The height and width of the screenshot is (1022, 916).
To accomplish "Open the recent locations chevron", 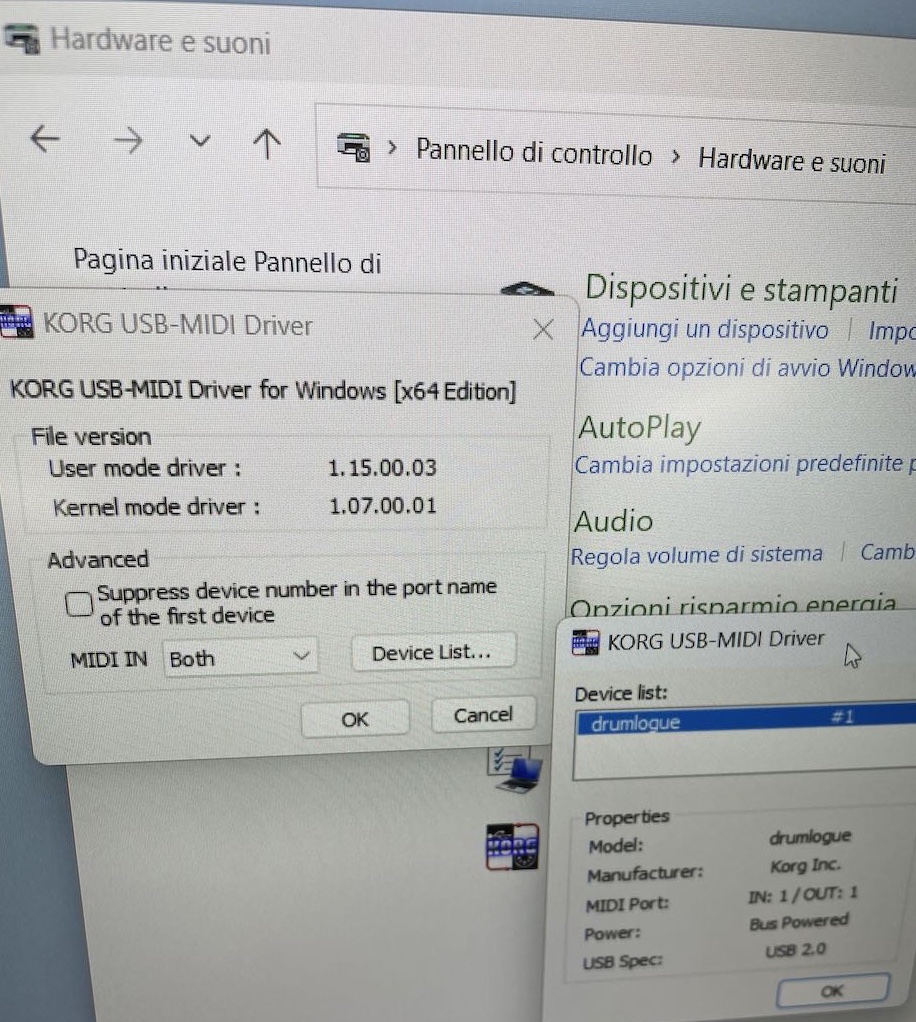I will pos(199,140).
